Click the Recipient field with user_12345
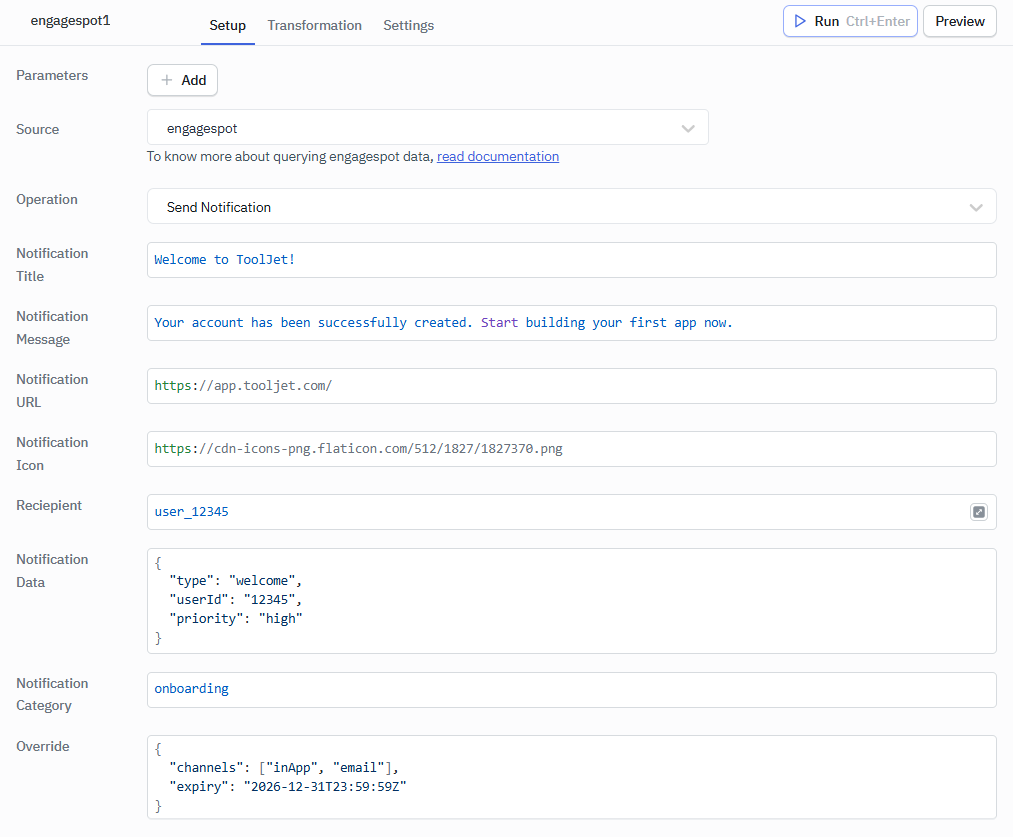This screenshot has height=837, width=1013. click(555, 512)
